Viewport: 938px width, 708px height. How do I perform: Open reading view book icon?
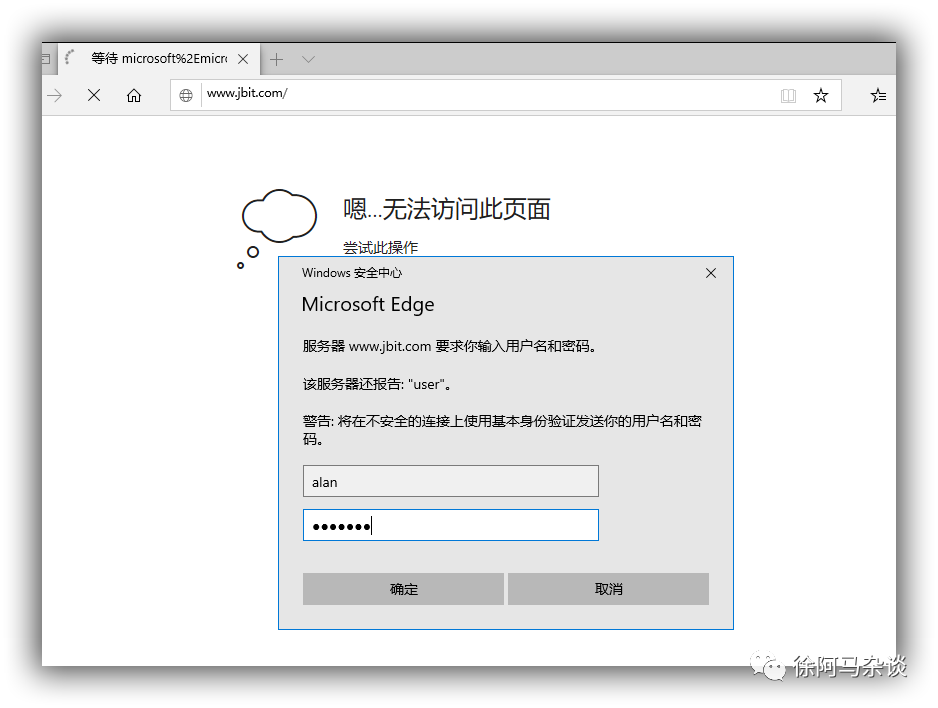point(788,96)
